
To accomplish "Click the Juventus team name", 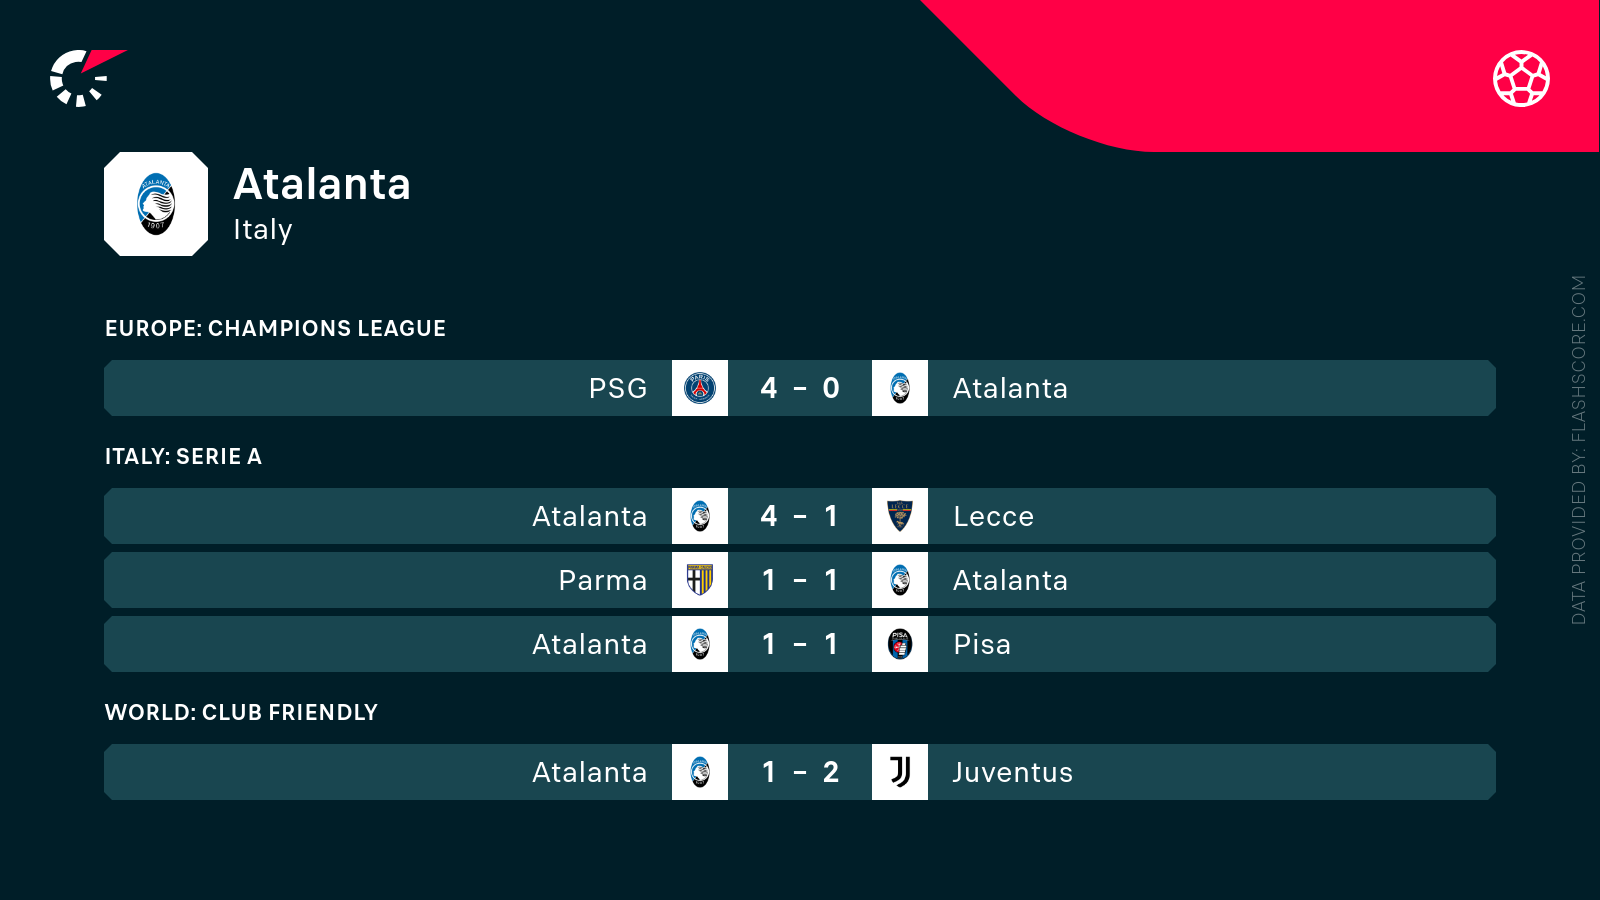I will (x=1012, y=772).
